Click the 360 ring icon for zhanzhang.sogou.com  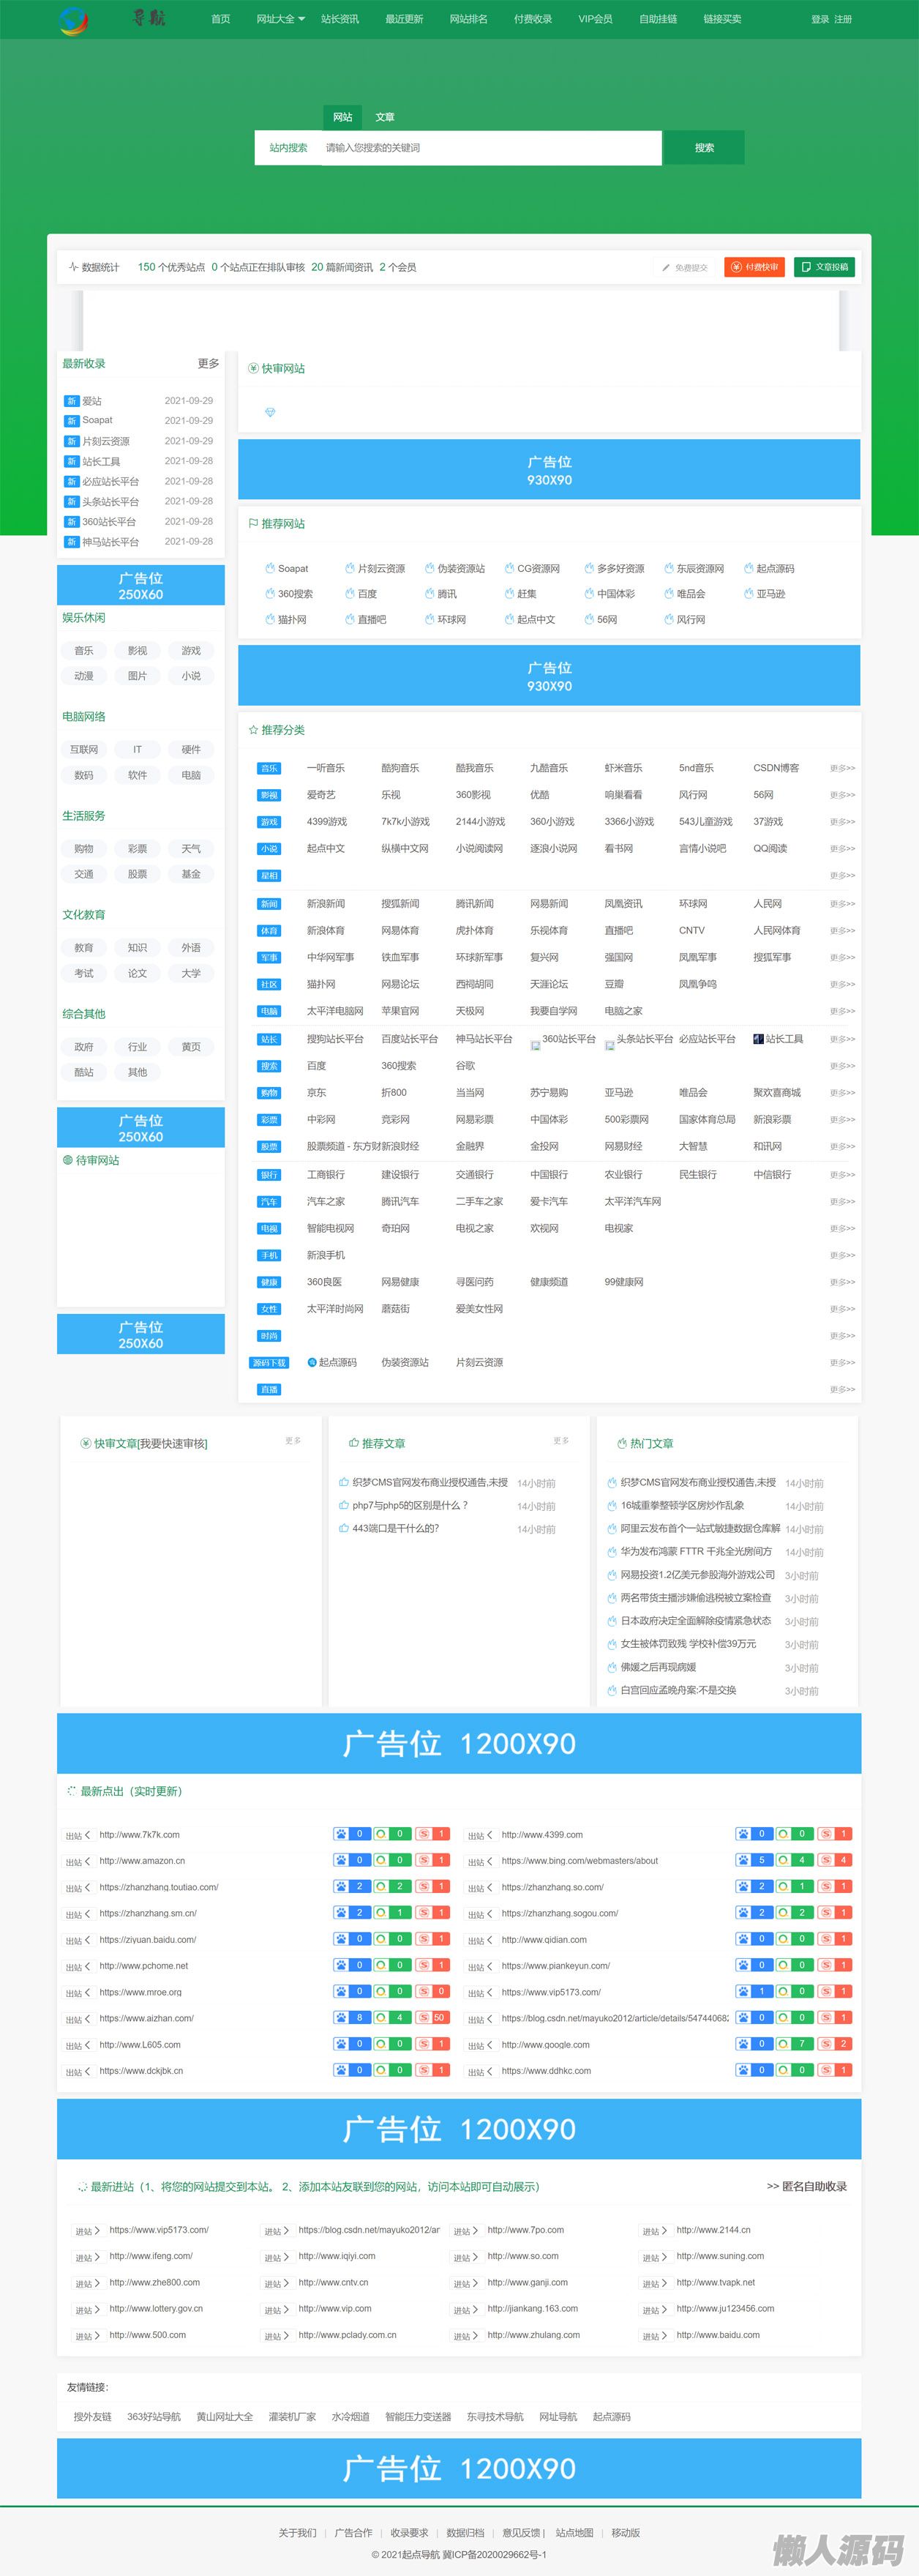pyautogui.click(x=783, y=1913)
